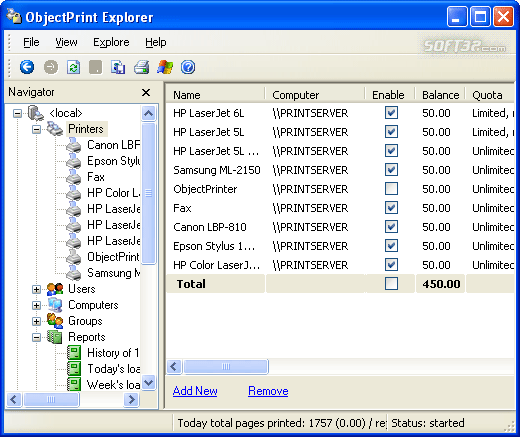Open the Explore menu
520x437 pixels.
click(x=111, y=42)
